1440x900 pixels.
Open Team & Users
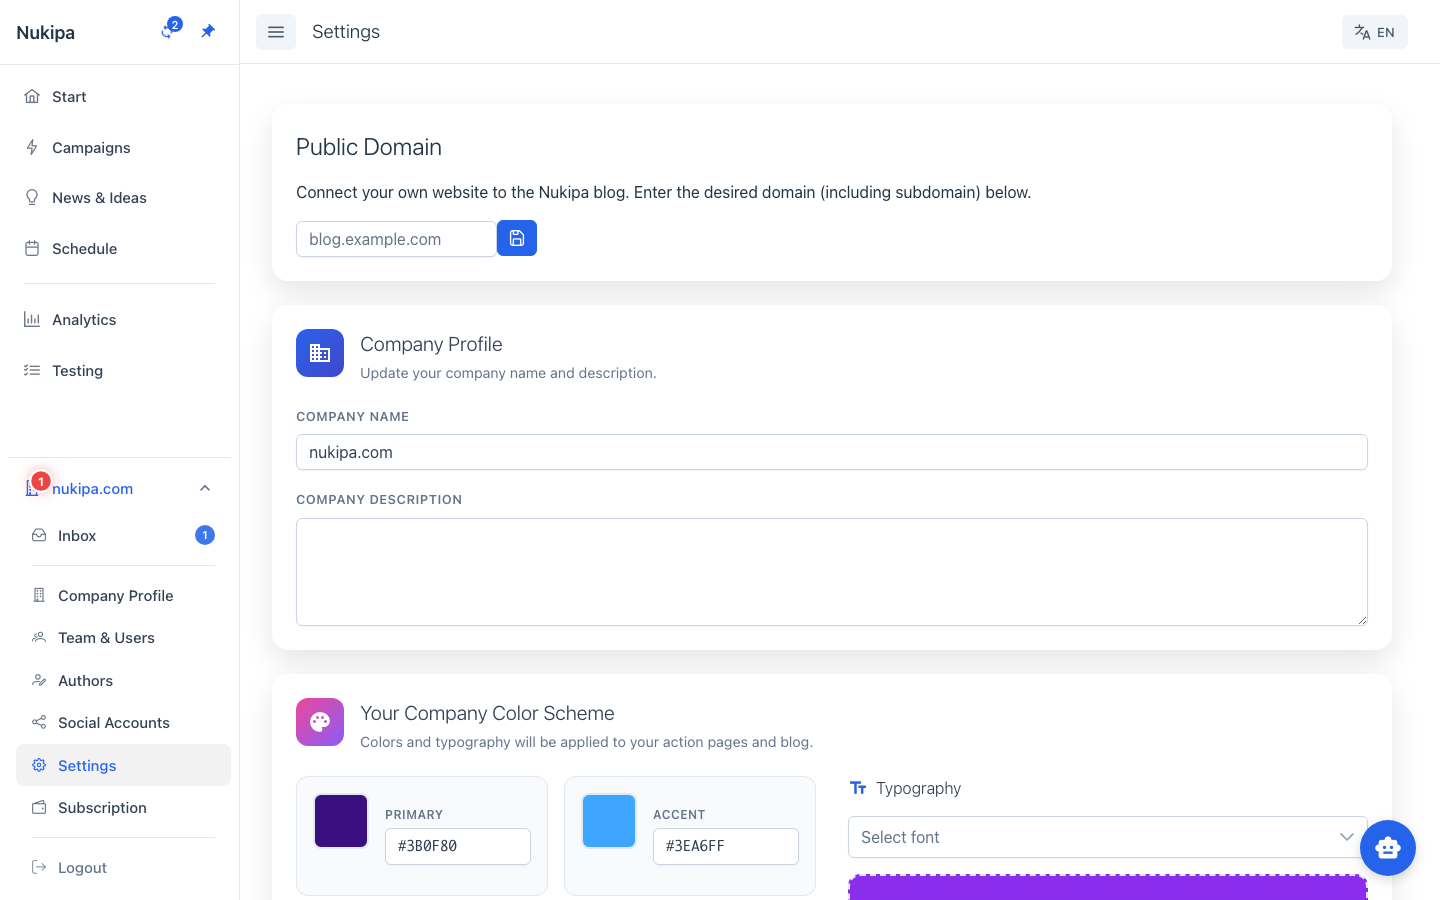tap(106, 637)
